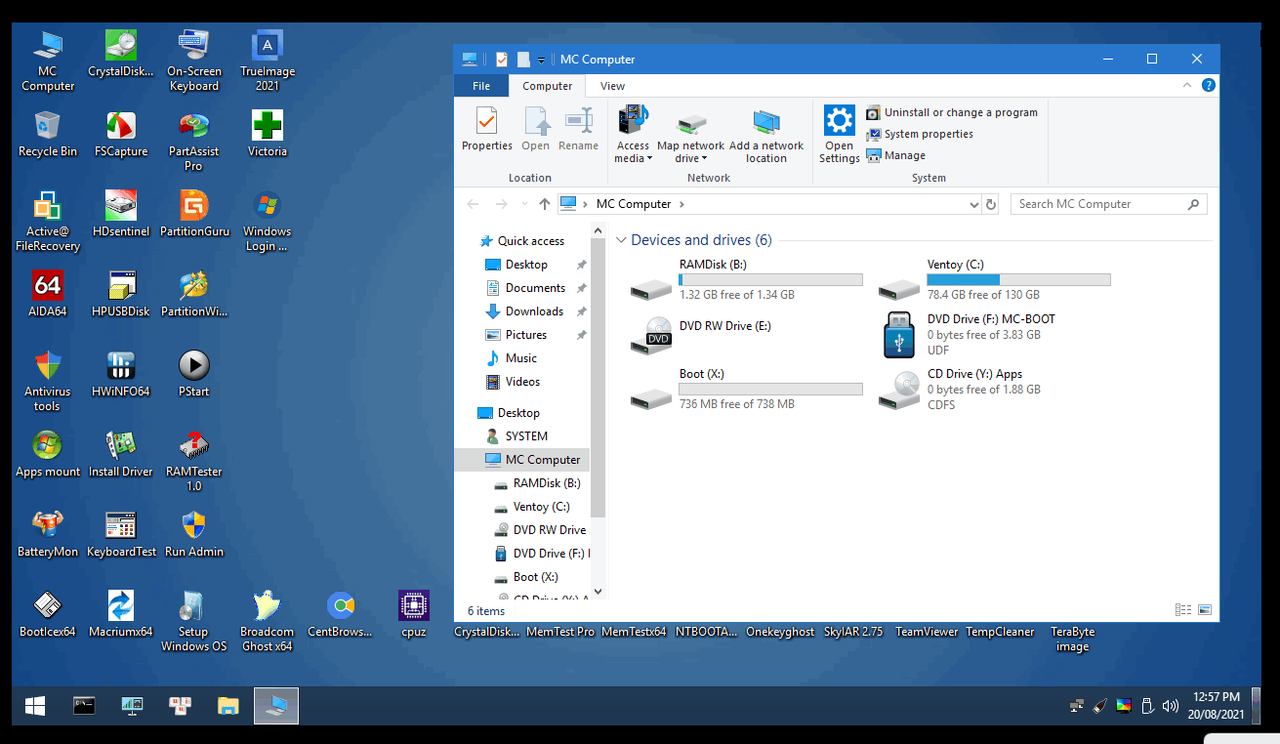1280x744 pixels.
Task: Open the Macriumx64 desktop icon
Action: 121,613
